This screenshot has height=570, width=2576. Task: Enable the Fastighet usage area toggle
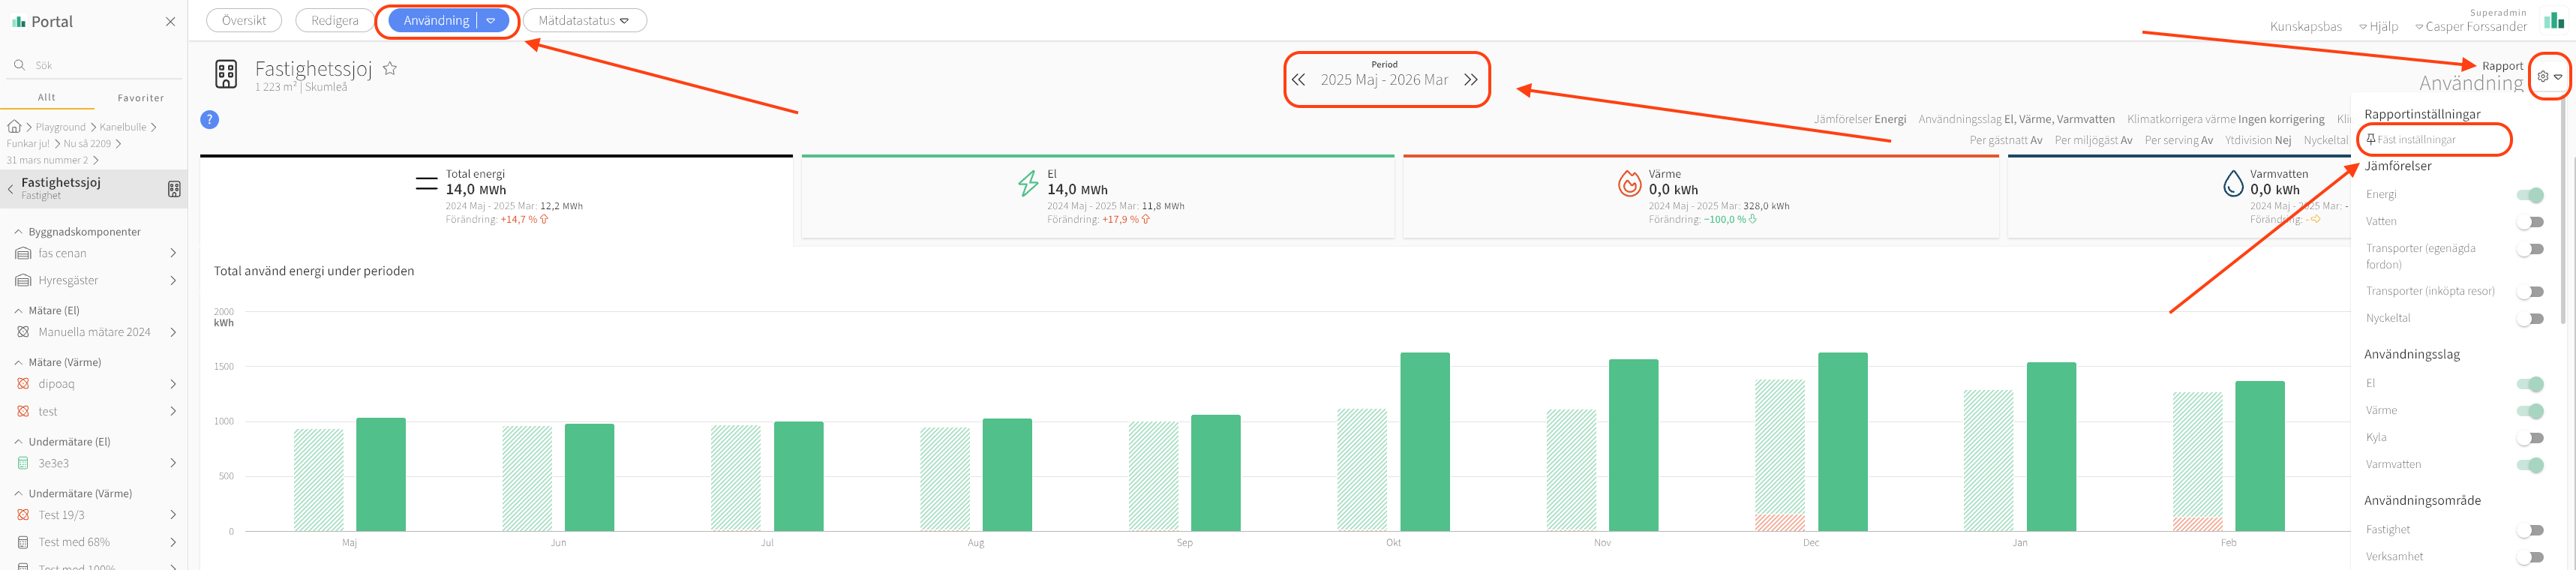[2530, 530]
